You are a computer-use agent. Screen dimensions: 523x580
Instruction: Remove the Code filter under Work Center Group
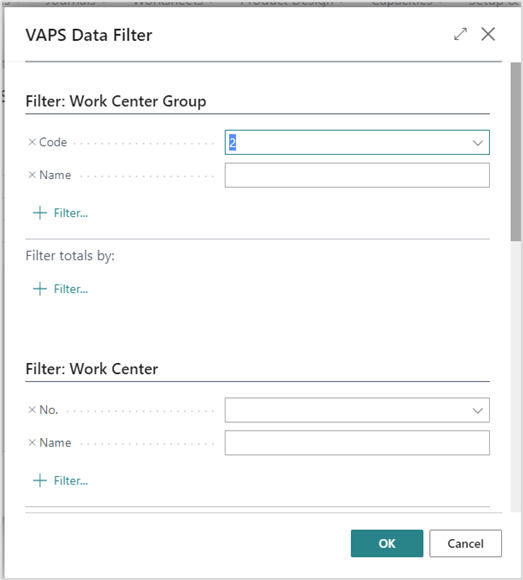[32, 142]
